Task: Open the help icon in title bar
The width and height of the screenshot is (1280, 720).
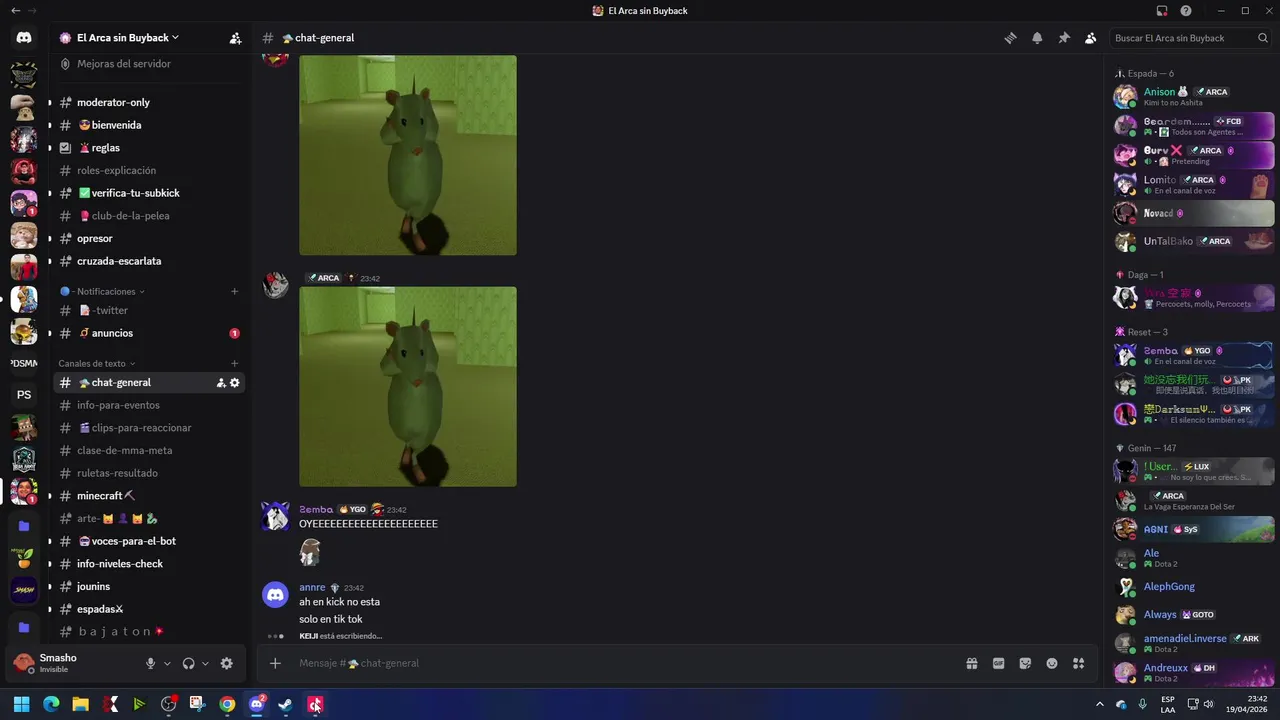Action: 1186,11
